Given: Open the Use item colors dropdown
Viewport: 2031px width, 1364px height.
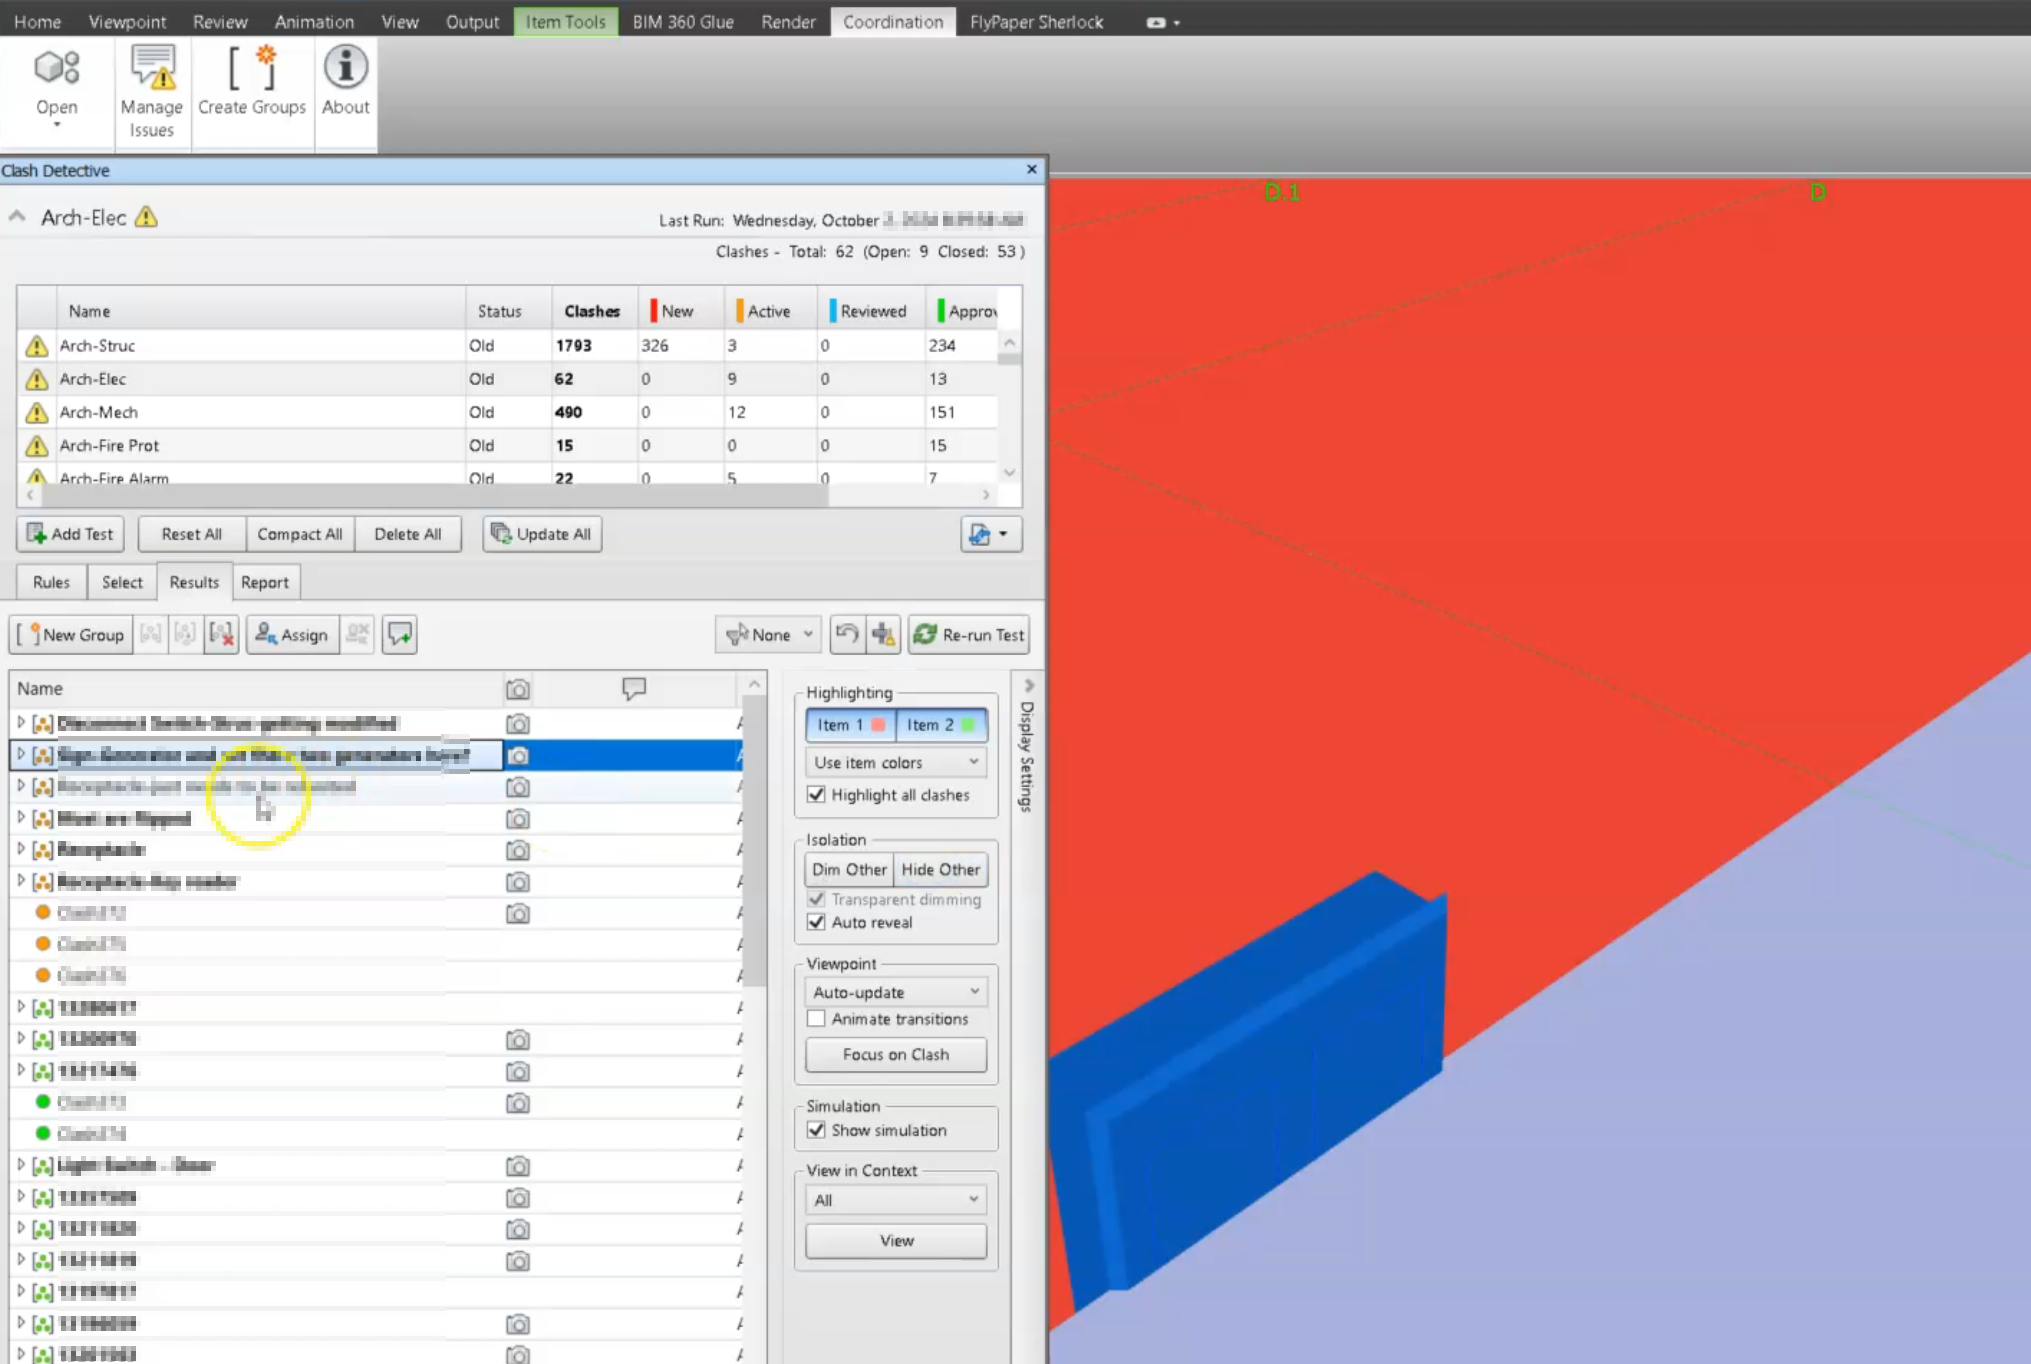Looking at the screenshot, I should point(895,762).
